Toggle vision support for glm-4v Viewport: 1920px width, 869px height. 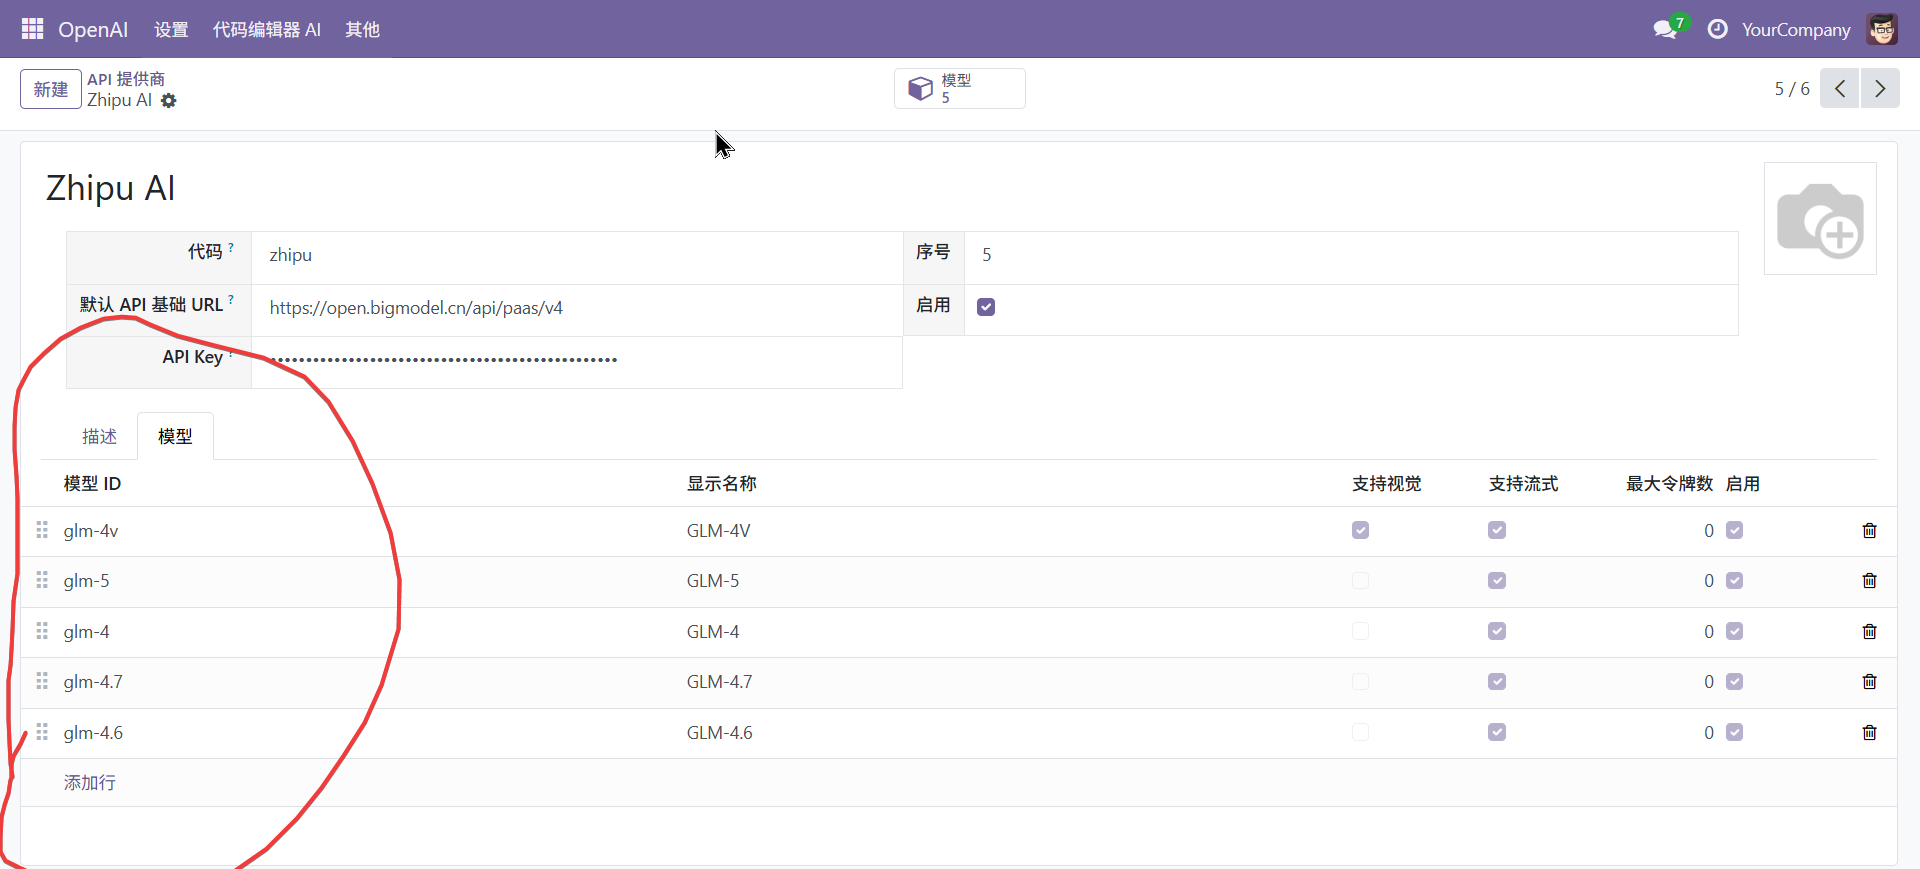(1360, 531)
